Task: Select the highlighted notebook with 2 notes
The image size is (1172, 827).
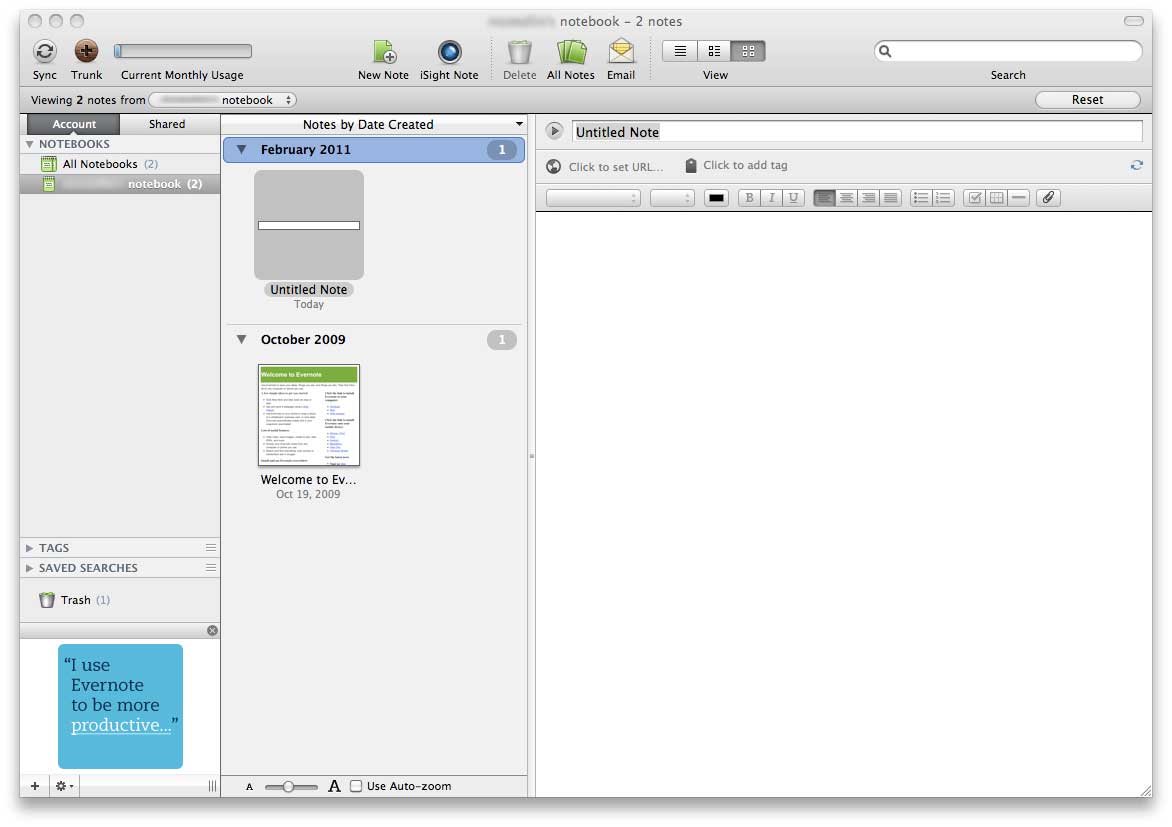Action: [120, 184]
